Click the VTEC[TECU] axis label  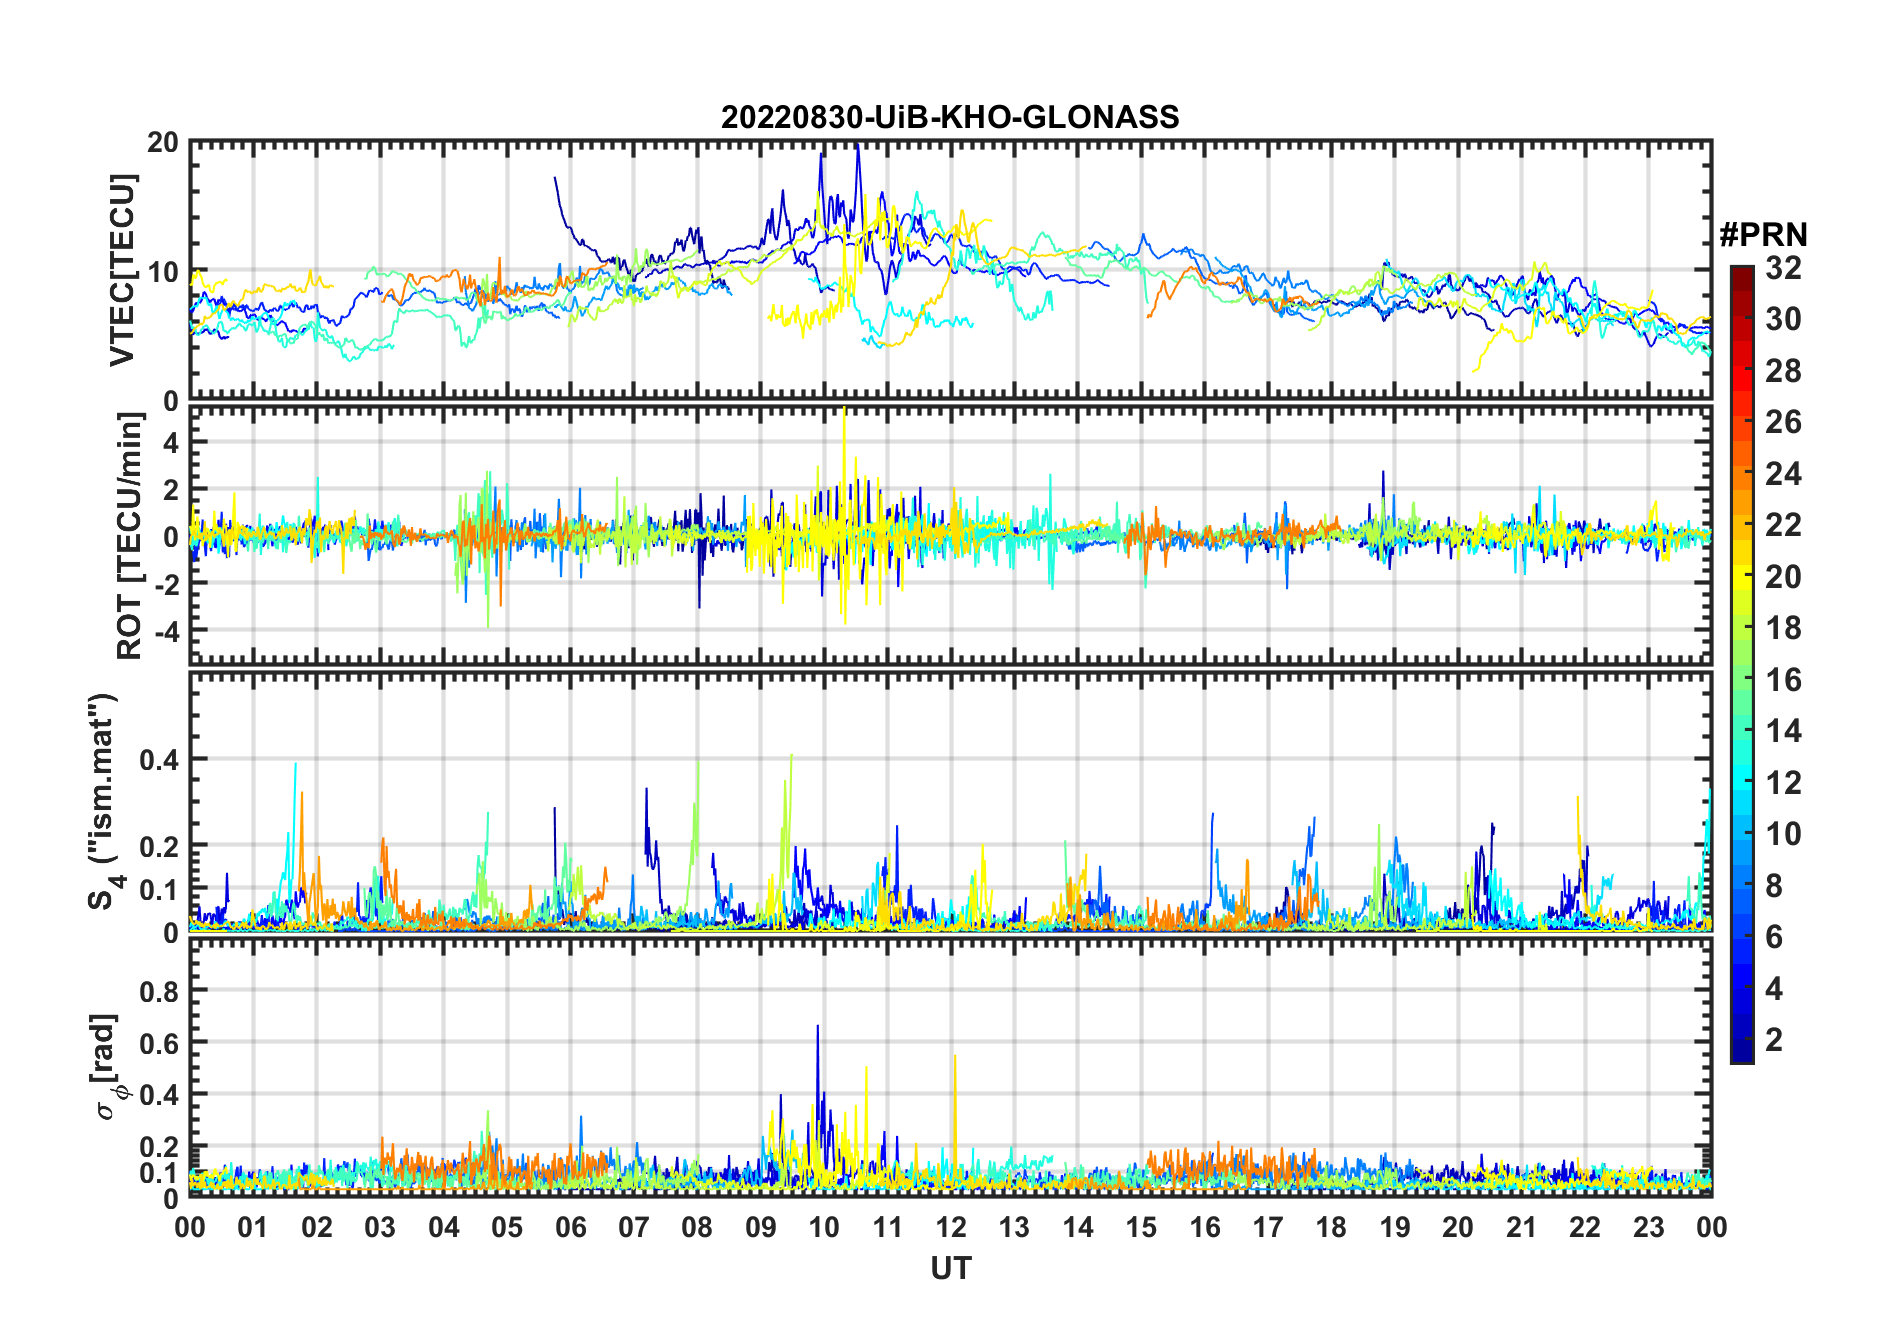(x=122, y=270)
